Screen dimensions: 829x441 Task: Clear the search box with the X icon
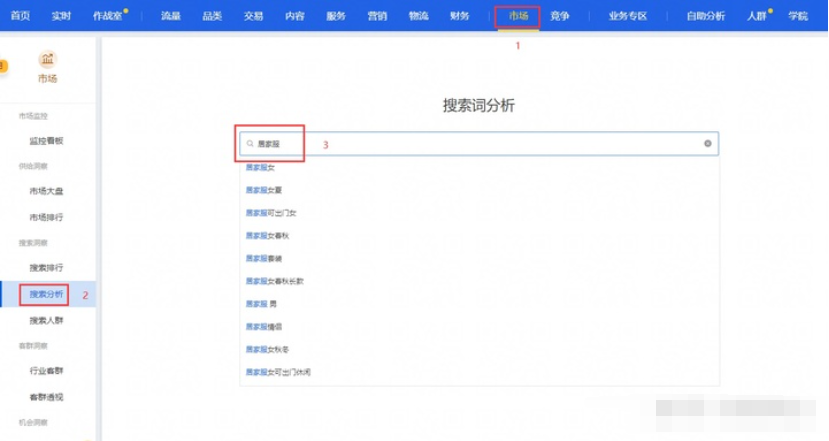point(708,144)
